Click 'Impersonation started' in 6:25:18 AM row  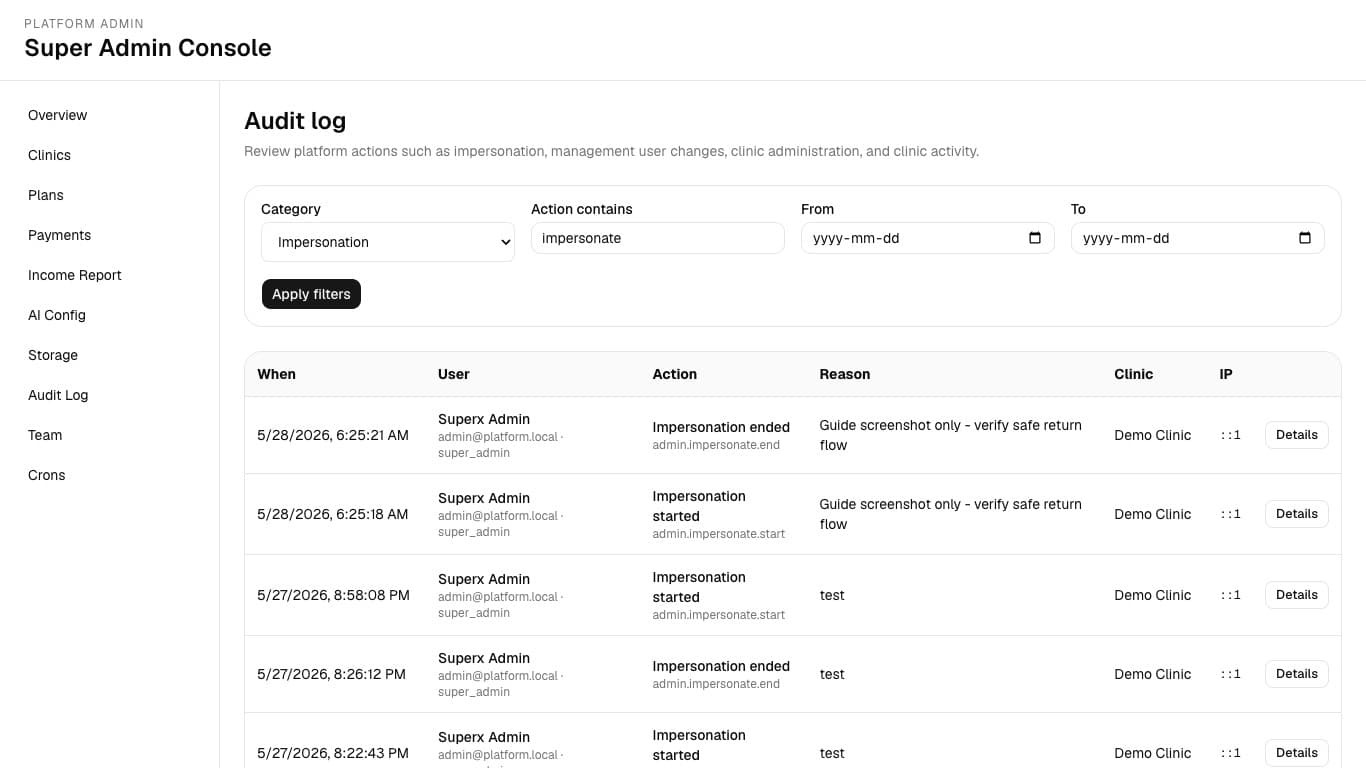tap(699, 506)
